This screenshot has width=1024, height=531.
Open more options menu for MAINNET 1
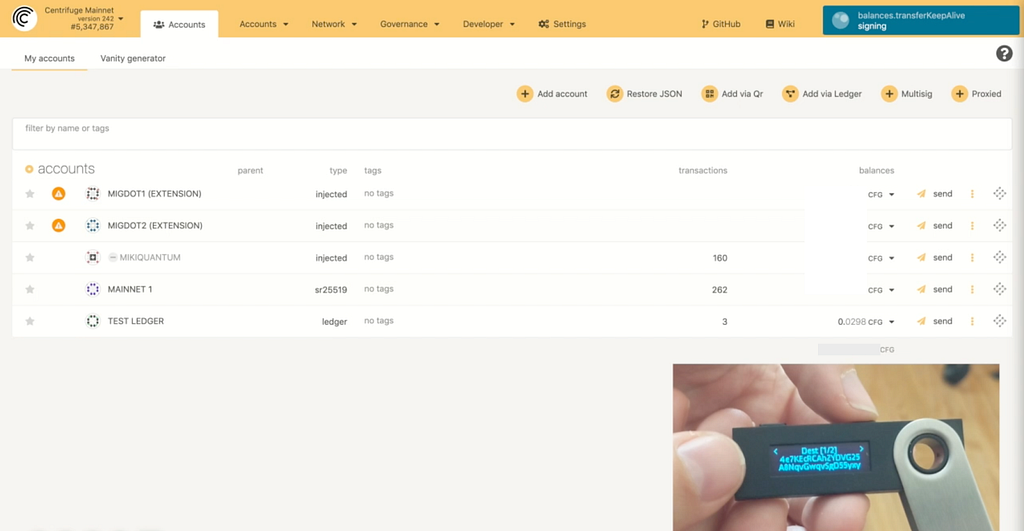972,289
